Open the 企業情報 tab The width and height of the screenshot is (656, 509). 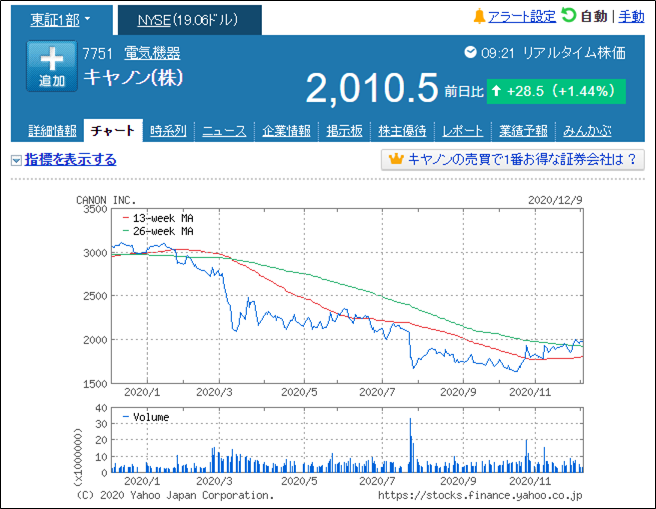point(287,131)
